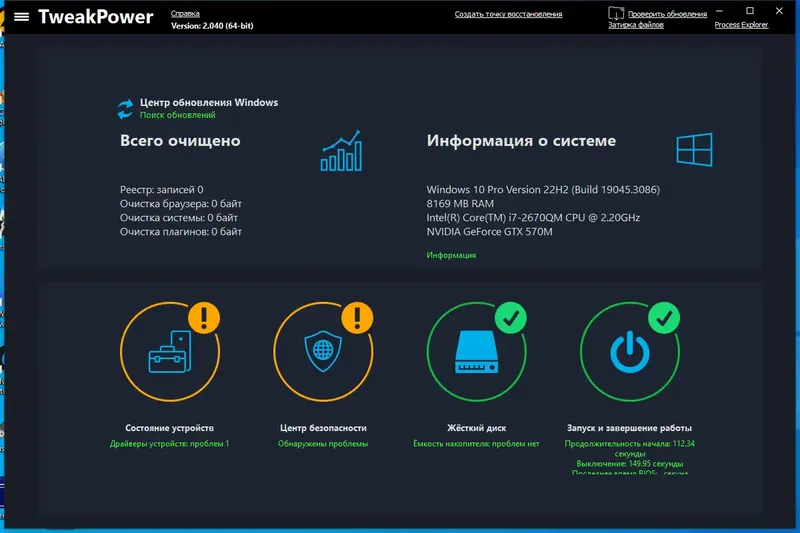800x533 pixels.
Task: Click Ёмкость накопителя: проблем нет link
Action: coord(476,444)
